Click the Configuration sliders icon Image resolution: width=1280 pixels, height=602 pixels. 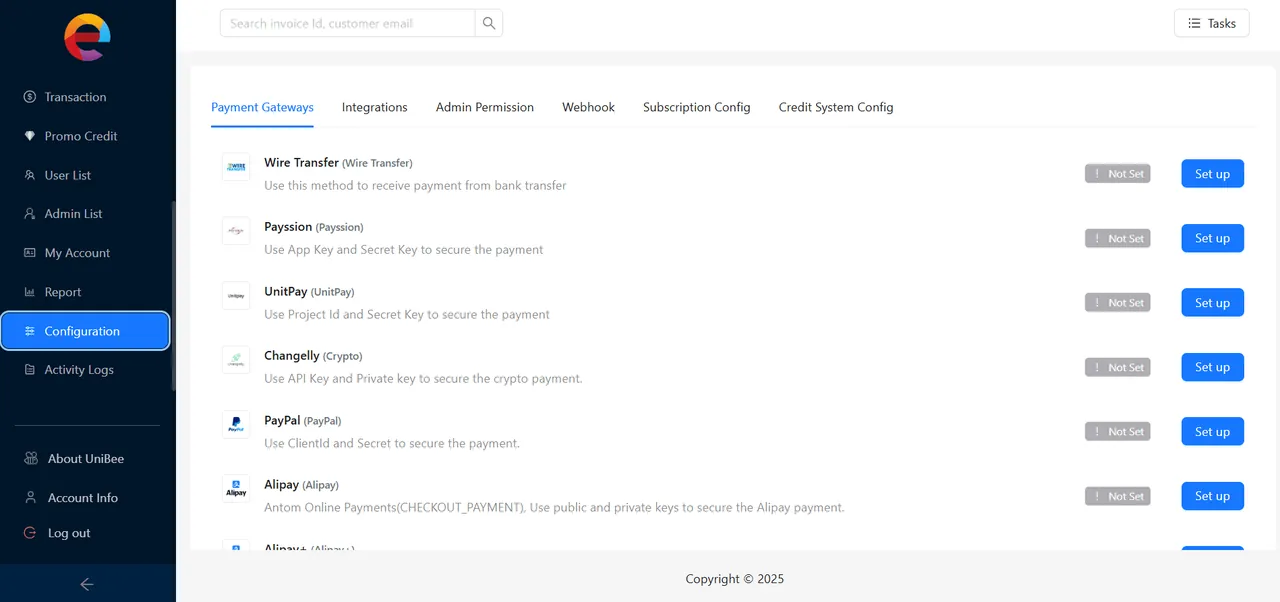click(30, 331)
